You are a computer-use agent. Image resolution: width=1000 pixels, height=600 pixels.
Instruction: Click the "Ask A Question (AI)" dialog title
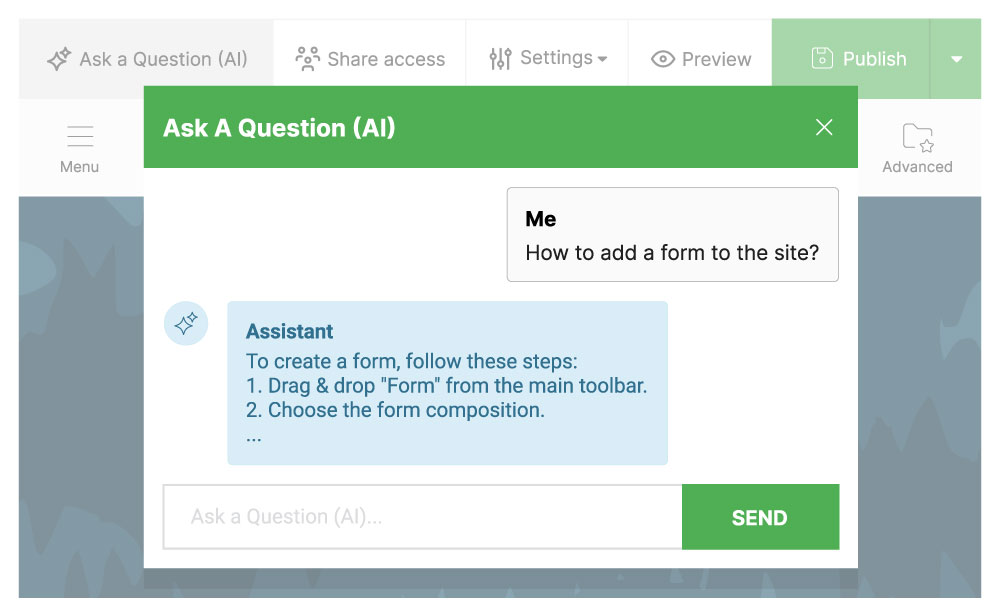click(279, 128)
